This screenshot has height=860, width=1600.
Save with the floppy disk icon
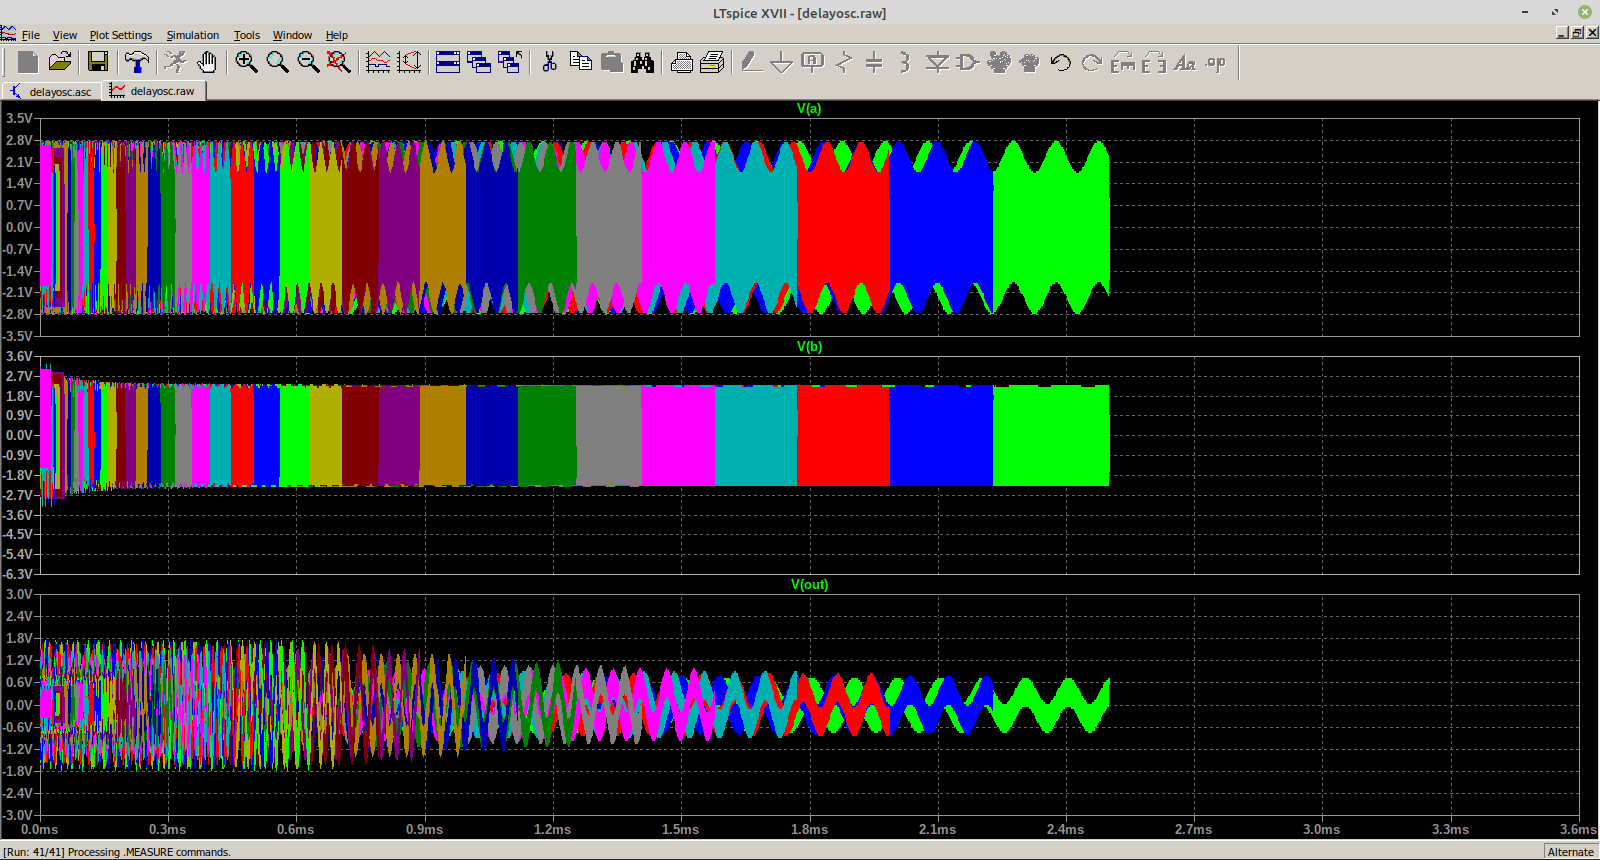pos(97,62)
